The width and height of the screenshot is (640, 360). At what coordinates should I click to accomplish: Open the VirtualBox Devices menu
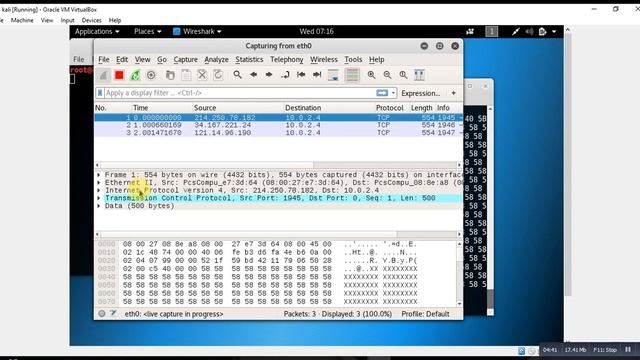91,20
